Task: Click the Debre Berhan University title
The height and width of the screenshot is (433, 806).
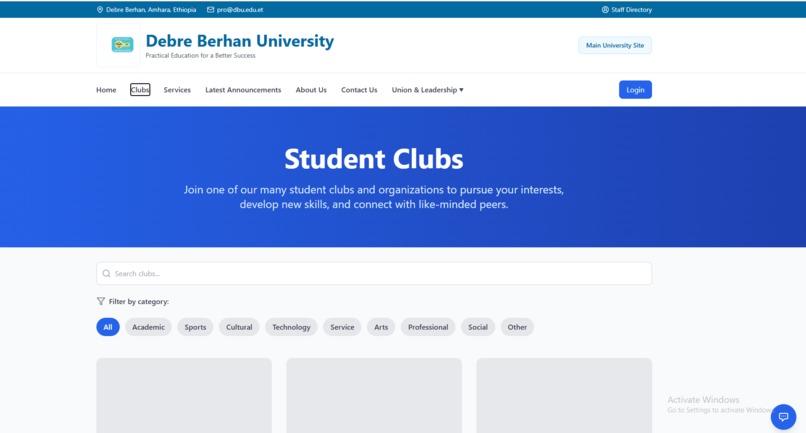Action: 240,41
